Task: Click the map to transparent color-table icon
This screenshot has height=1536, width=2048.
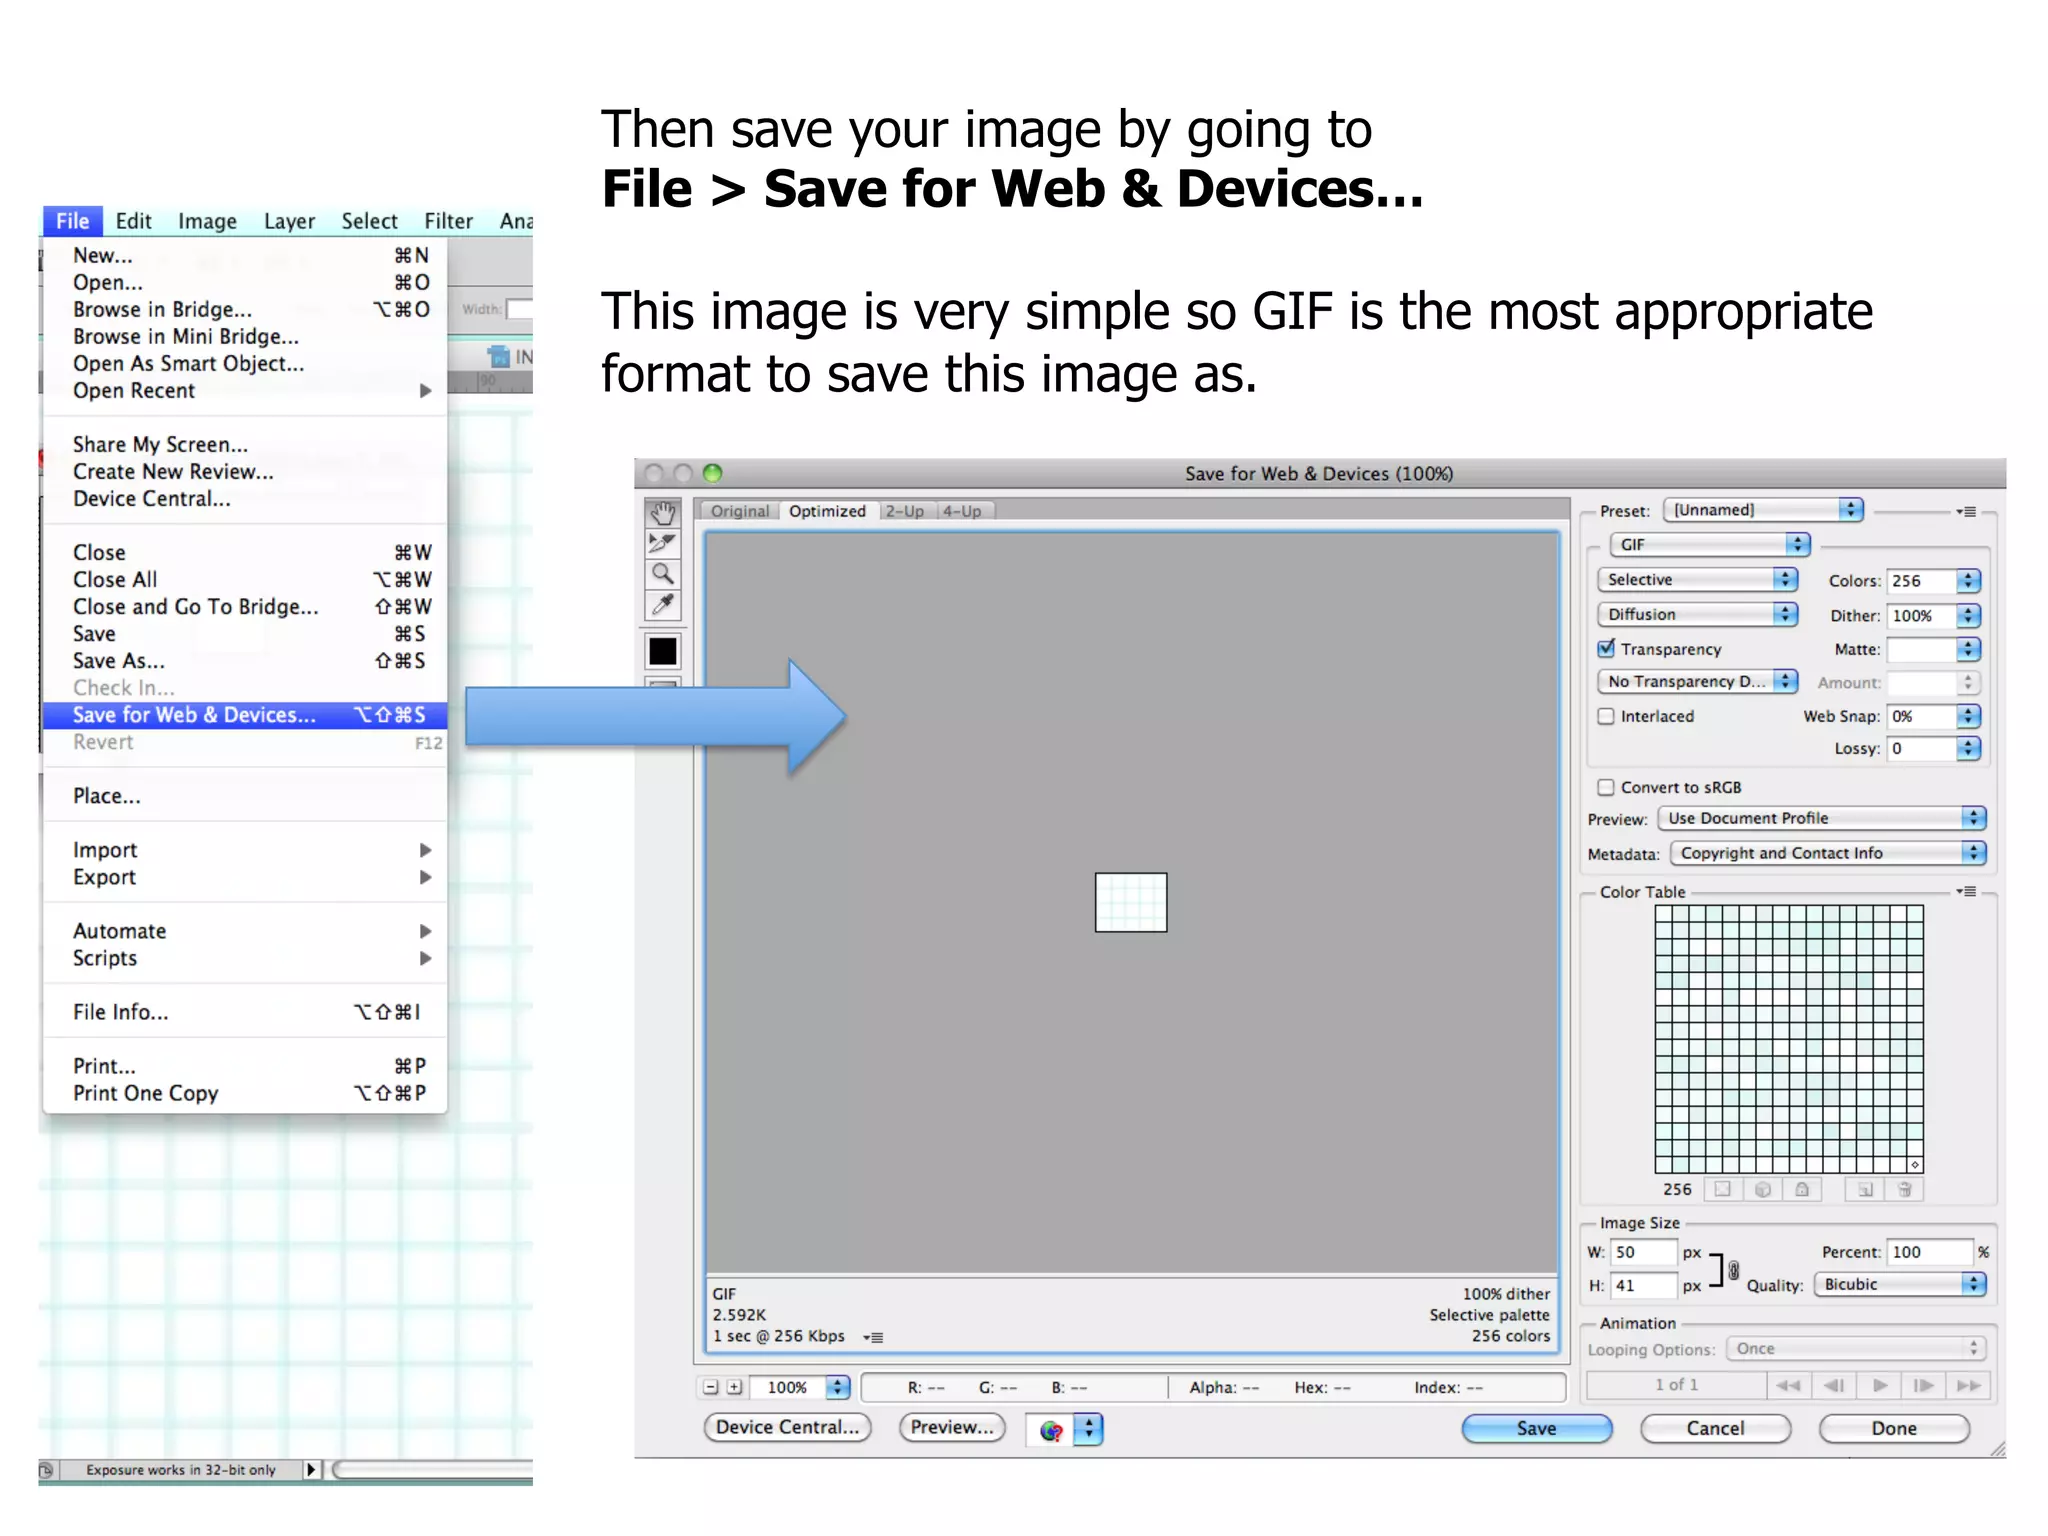Action: pos(1722,1189)
